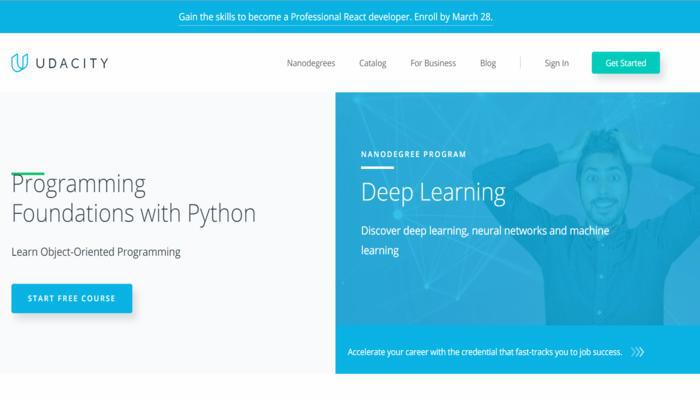700x400 pixels.
Task: Click 'Learn Object-Oriented Programming' subtitle
Action: (96, 252)
